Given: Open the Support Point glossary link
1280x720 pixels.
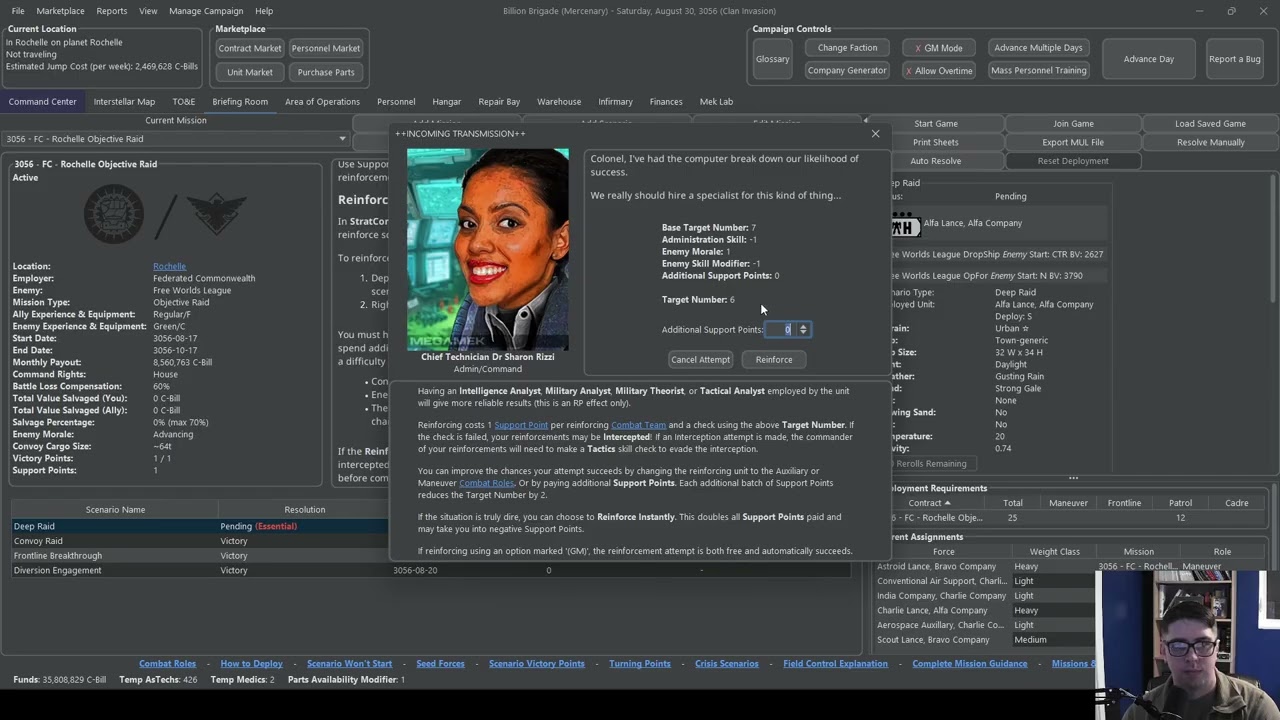Looking at the screenshot, I should tap(521, 425).
